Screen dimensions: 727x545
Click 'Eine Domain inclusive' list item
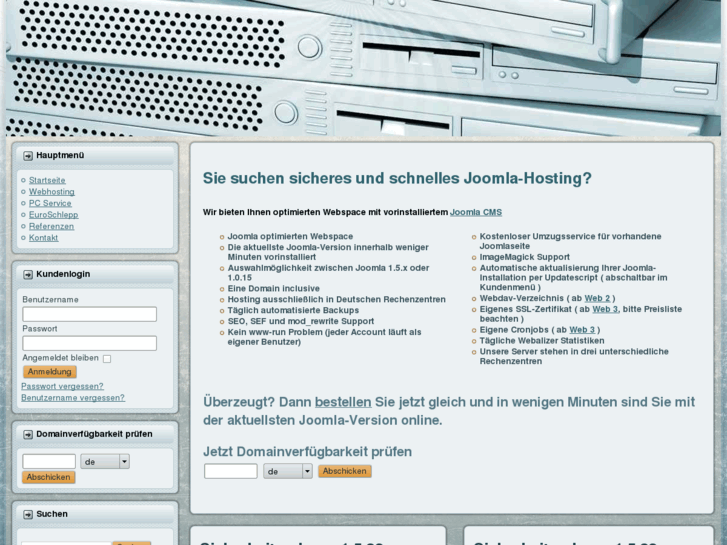coord(274,289)
